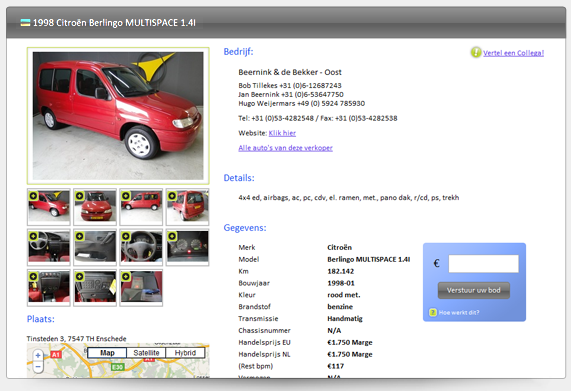571x391 pixels.
Task: Click the 'Verstuur uw bod' button
Action: point(473,290)
